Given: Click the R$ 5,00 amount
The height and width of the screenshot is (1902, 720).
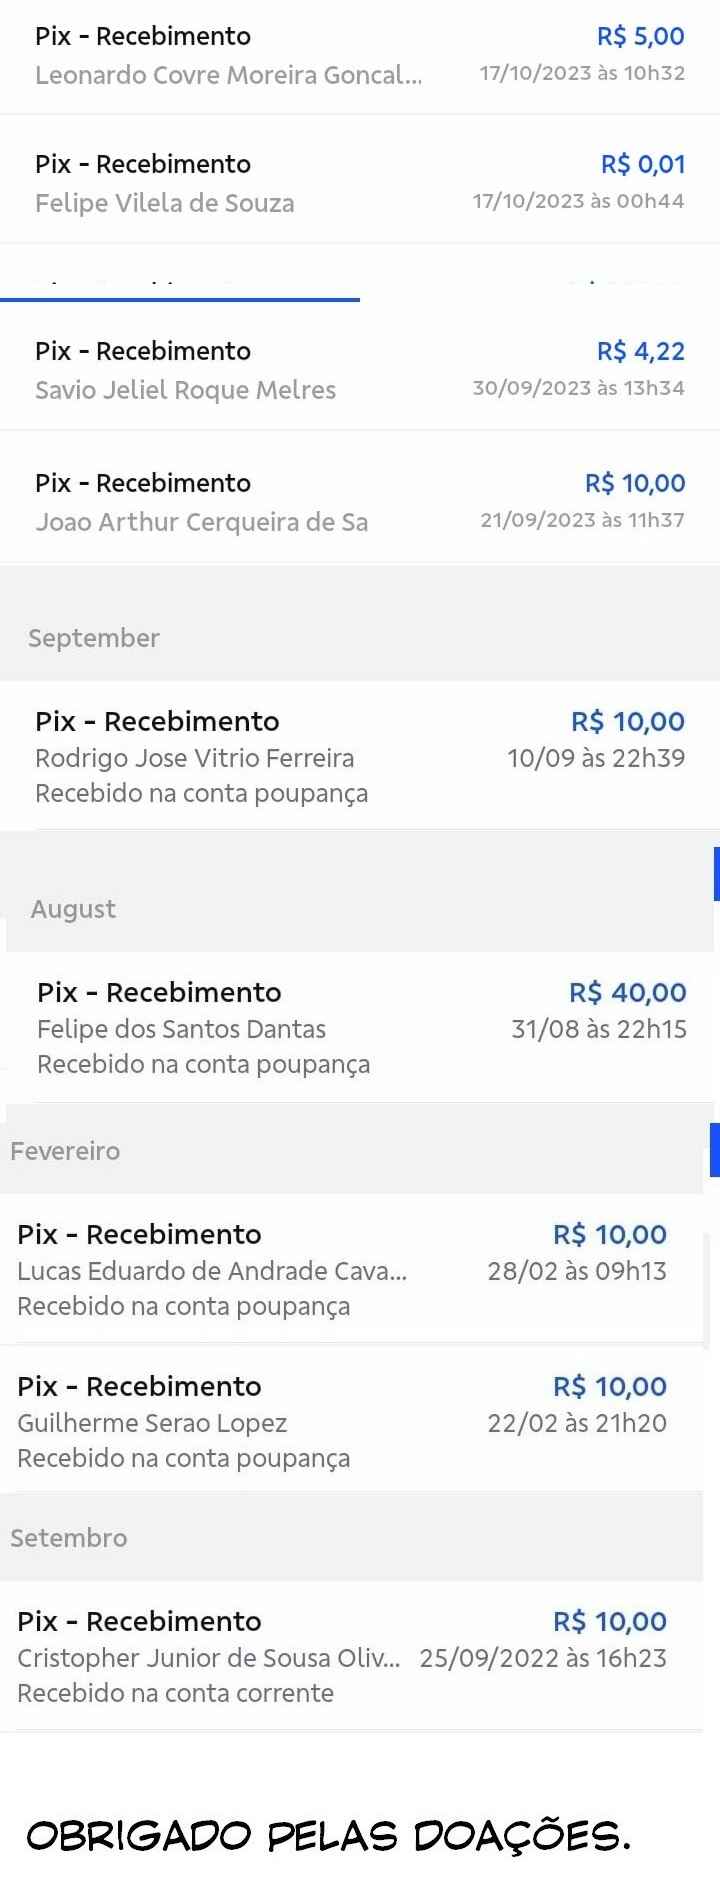Looking at the screenshot, I should tap(640, 37).
